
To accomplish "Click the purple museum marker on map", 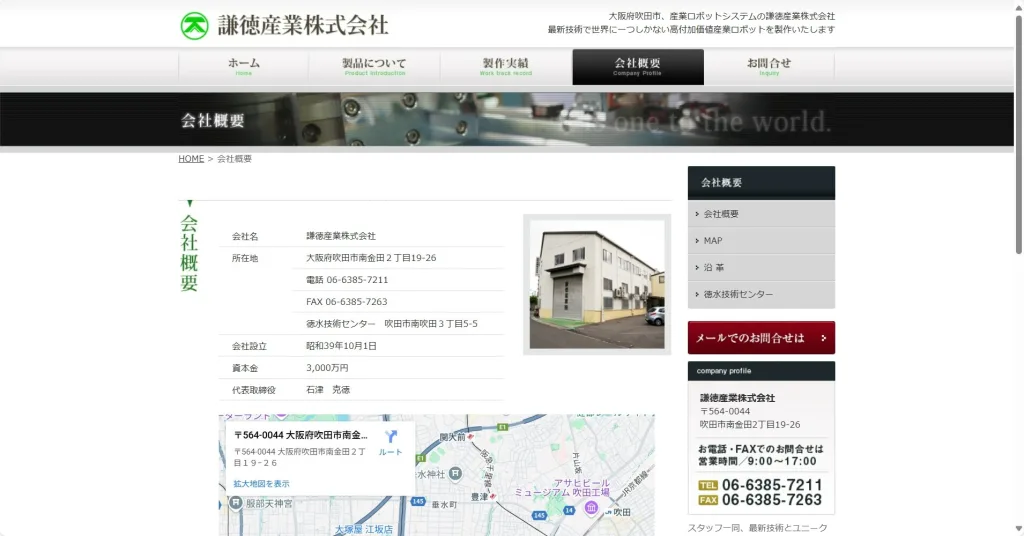I will pos(590,507).
